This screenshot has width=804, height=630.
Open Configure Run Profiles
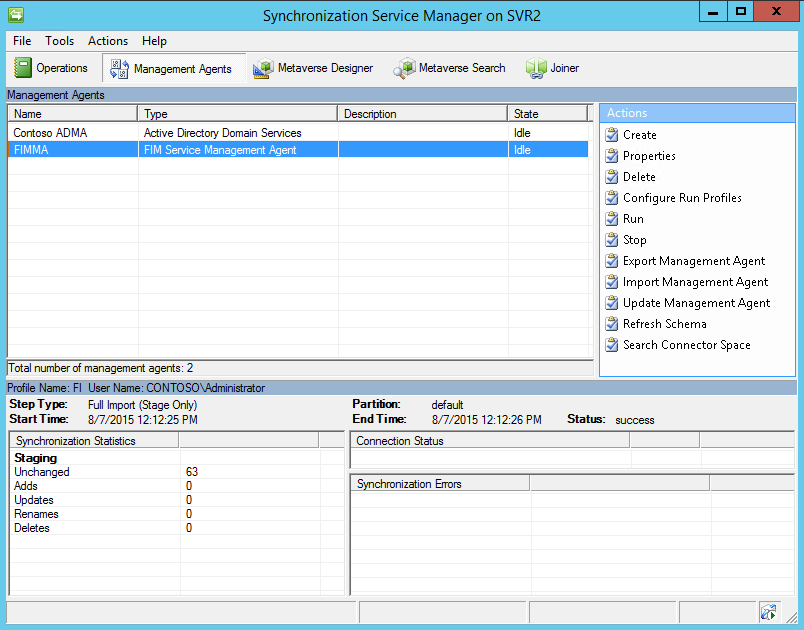tap(682, 198)
